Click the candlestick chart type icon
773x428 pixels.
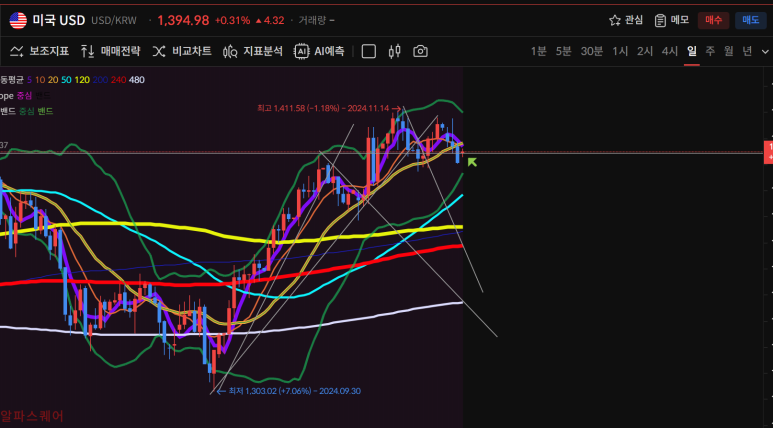394,51
